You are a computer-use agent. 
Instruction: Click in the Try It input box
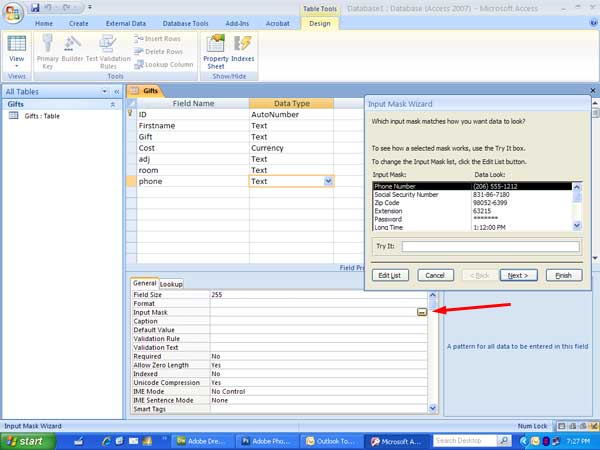(491, 246)
